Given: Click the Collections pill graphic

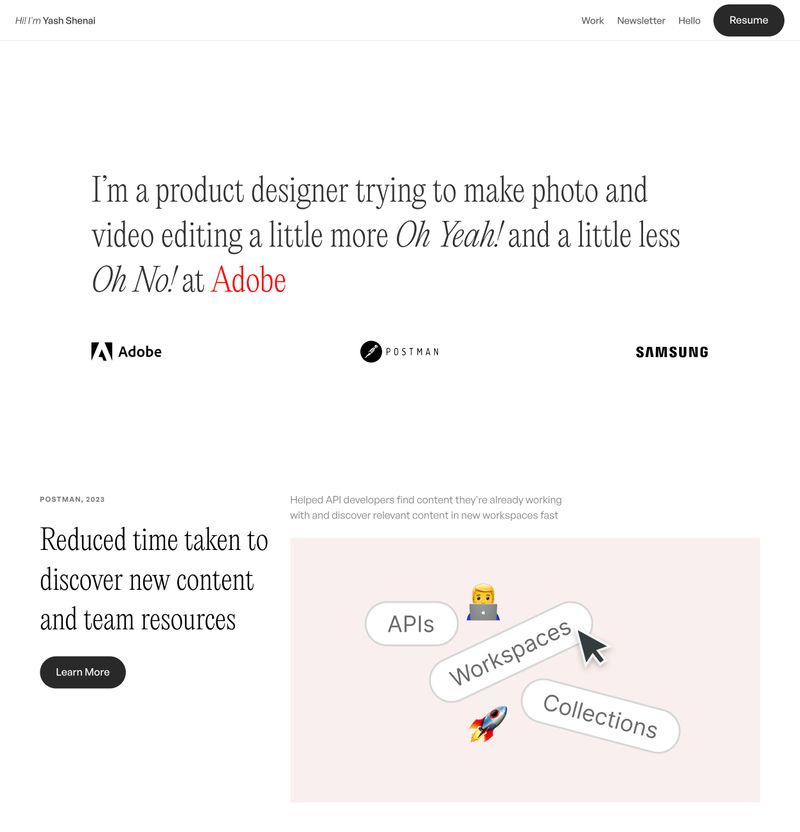Looking at the screenshot, I should pyautogui.click(x=601, y=716).
